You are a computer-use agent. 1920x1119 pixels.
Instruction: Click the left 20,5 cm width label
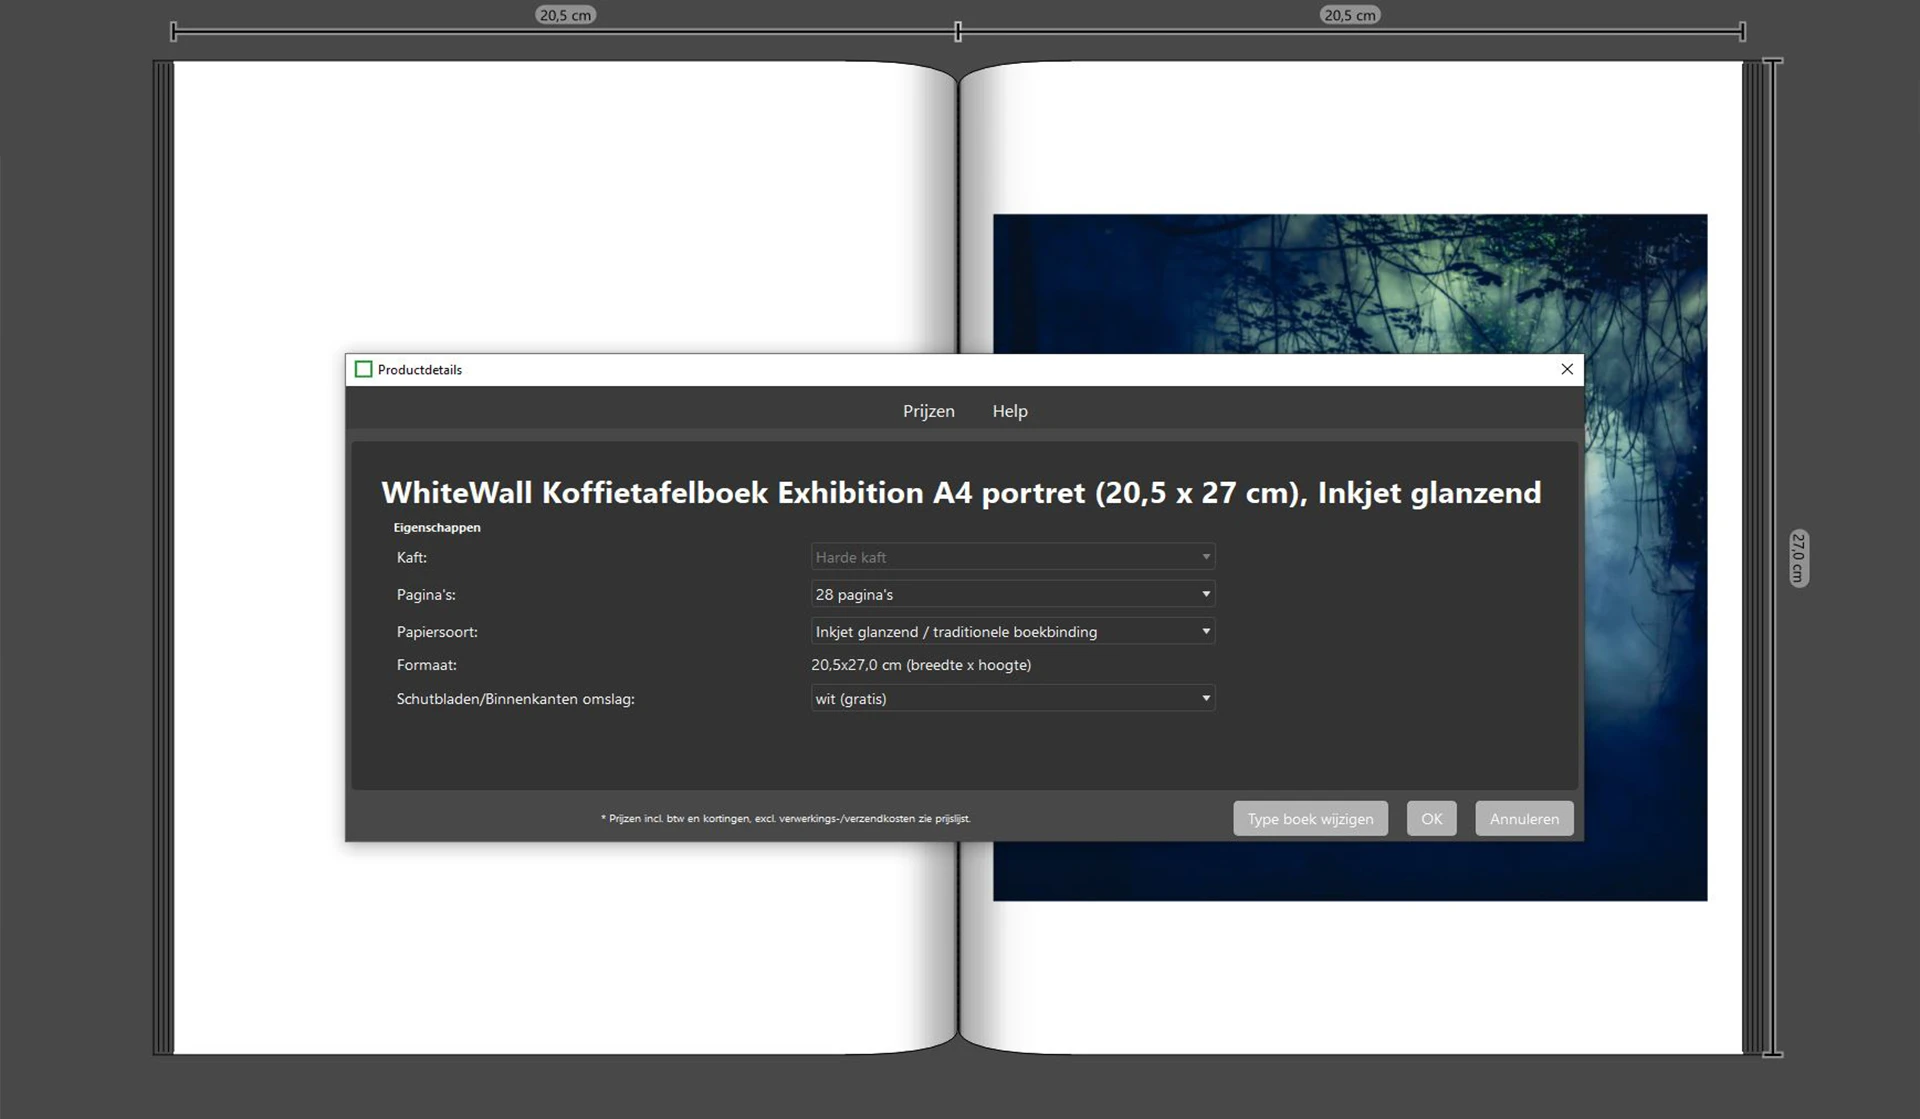tap(565, 15)
